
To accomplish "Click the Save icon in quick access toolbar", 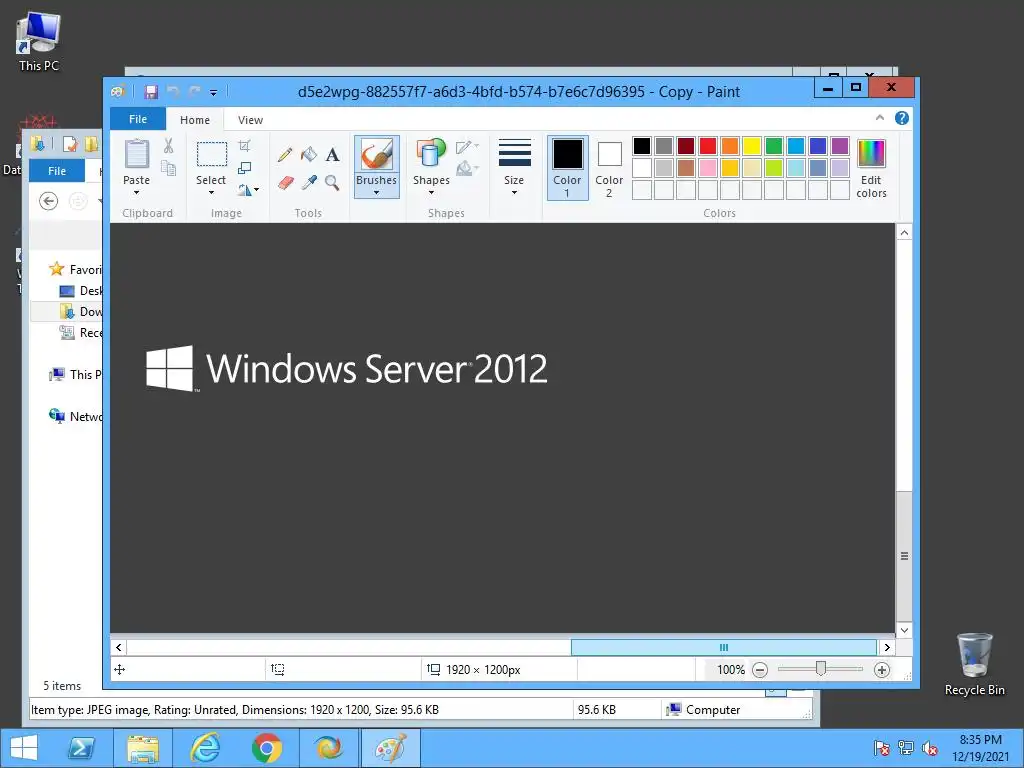I will click(x=151, y=92).
